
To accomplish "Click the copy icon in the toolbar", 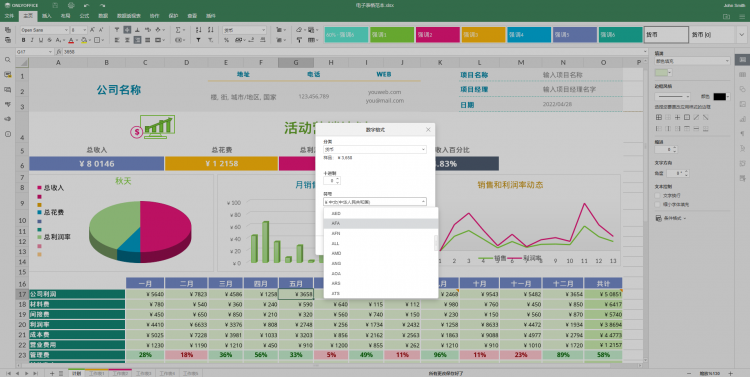I will click(x=8, y=30).
